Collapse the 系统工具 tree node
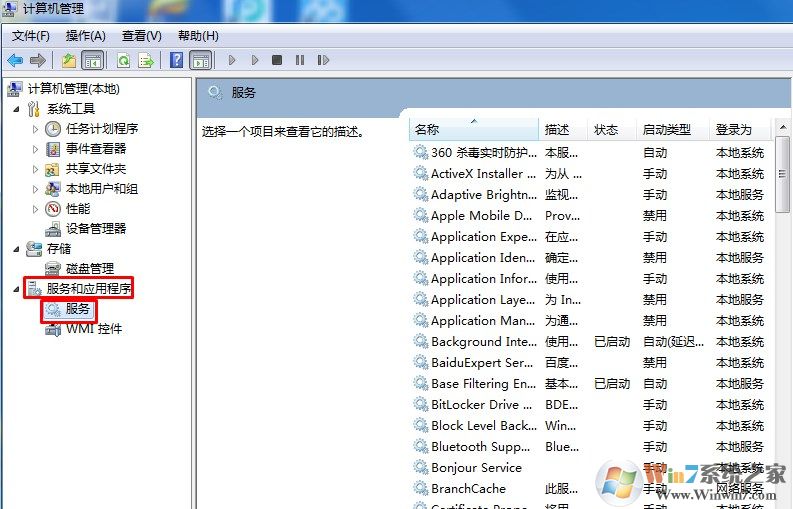The height and width of the screenshot is (509, 793). (16, 109)
